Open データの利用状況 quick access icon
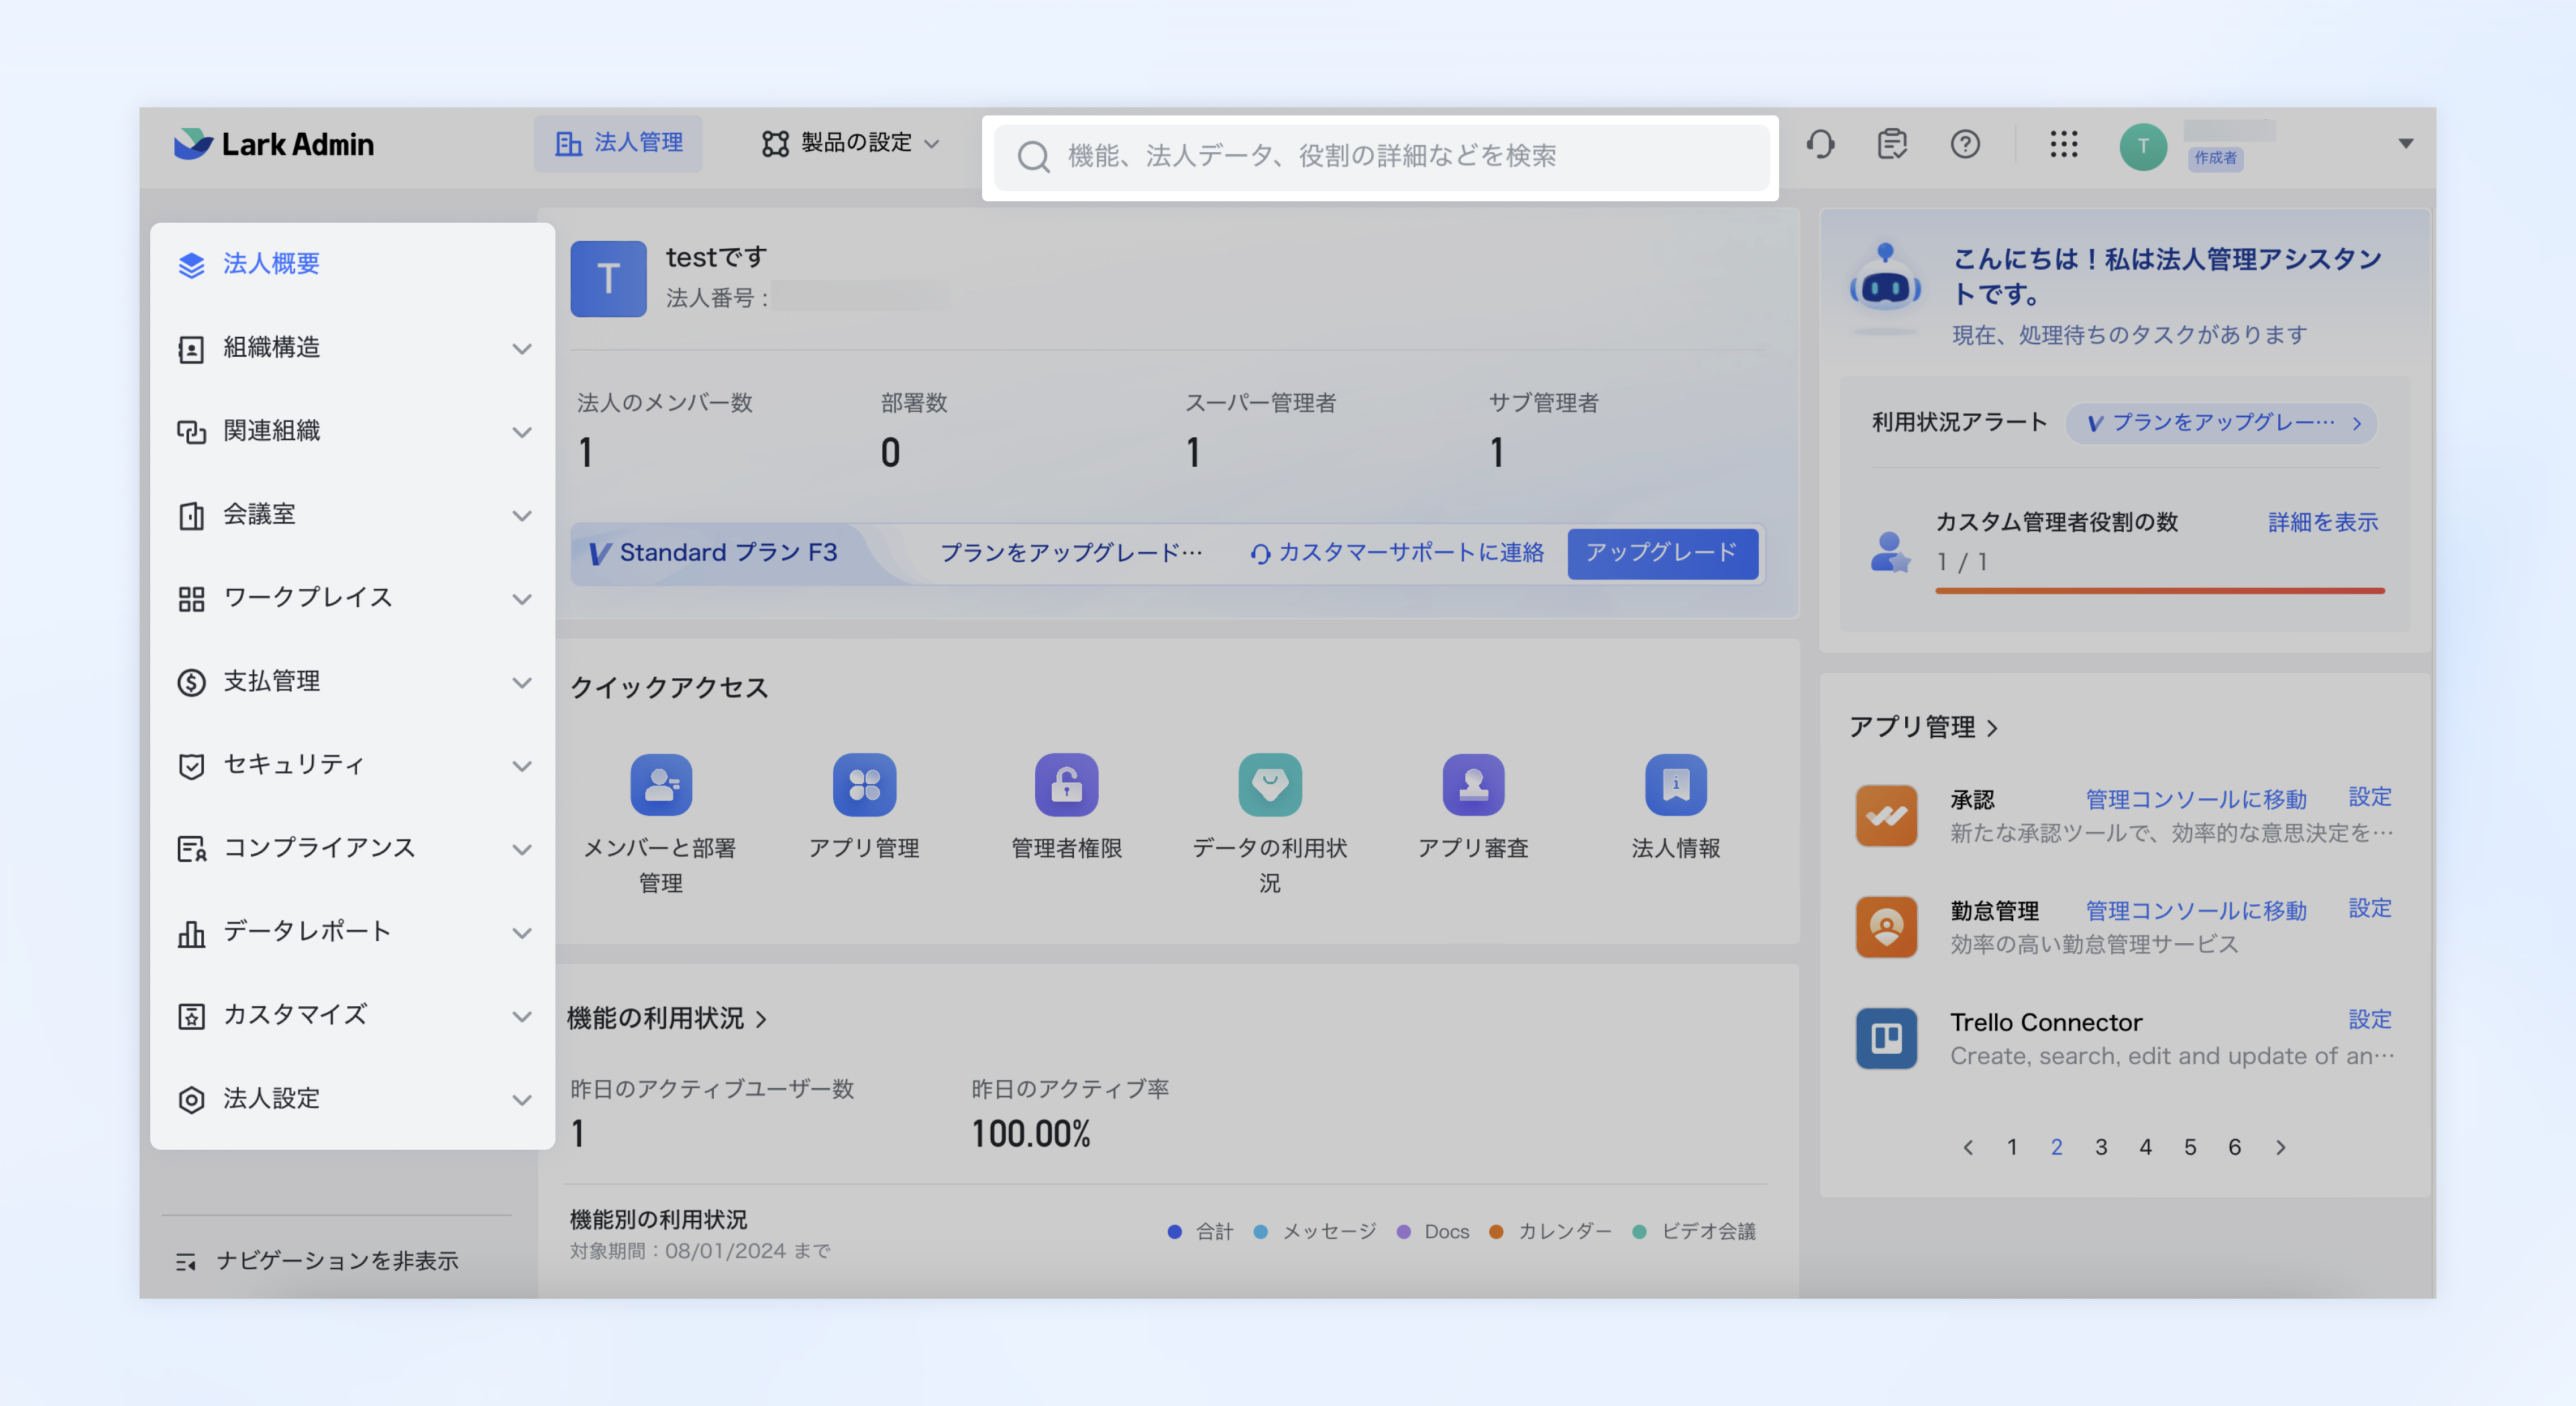The image size is (2576, 1406). pyautogui.click(x=1269, y=785)
